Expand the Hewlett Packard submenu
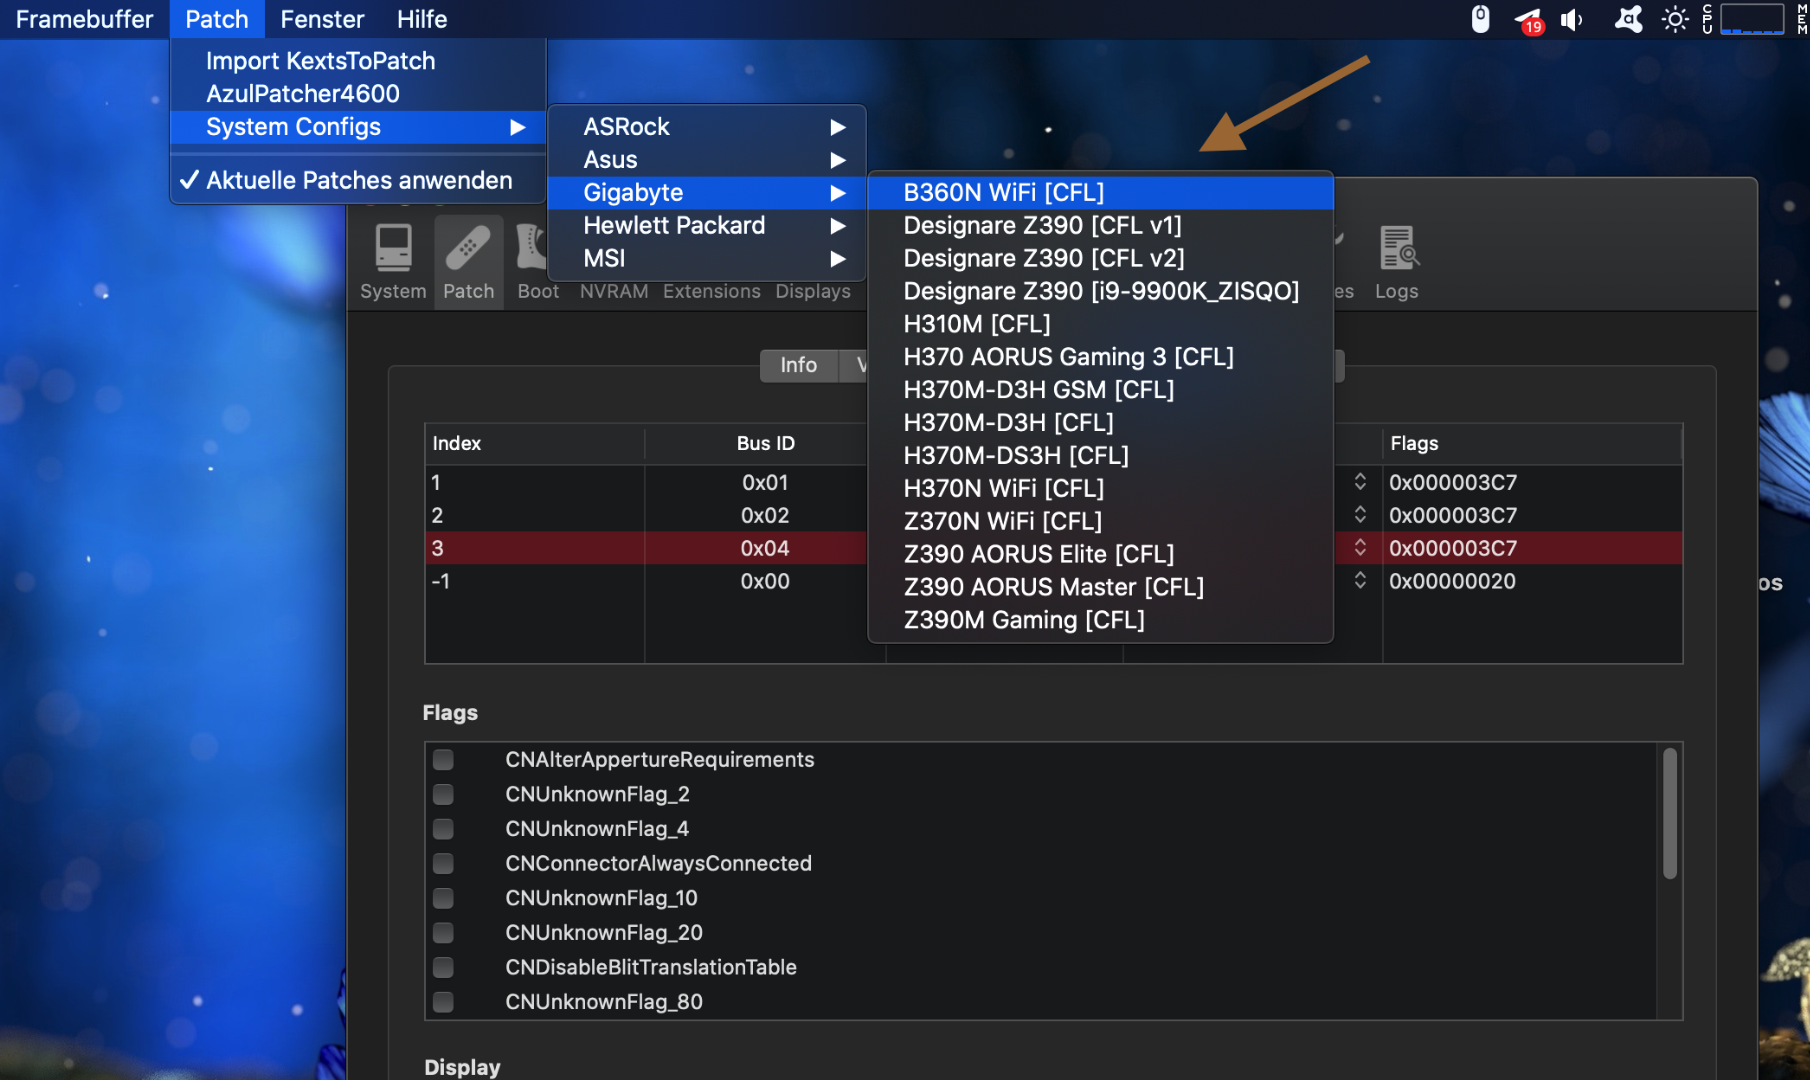Image resolution: width=1810 pixels, height=1080 pixels. click(707, 226)
